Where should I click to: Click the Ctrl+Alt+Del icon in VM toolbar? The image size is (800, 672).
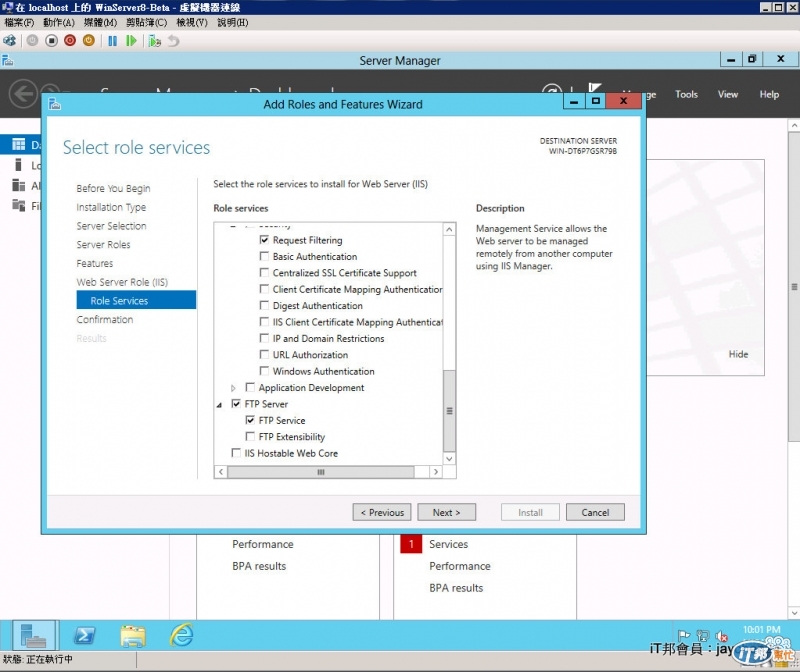[9, 40]
